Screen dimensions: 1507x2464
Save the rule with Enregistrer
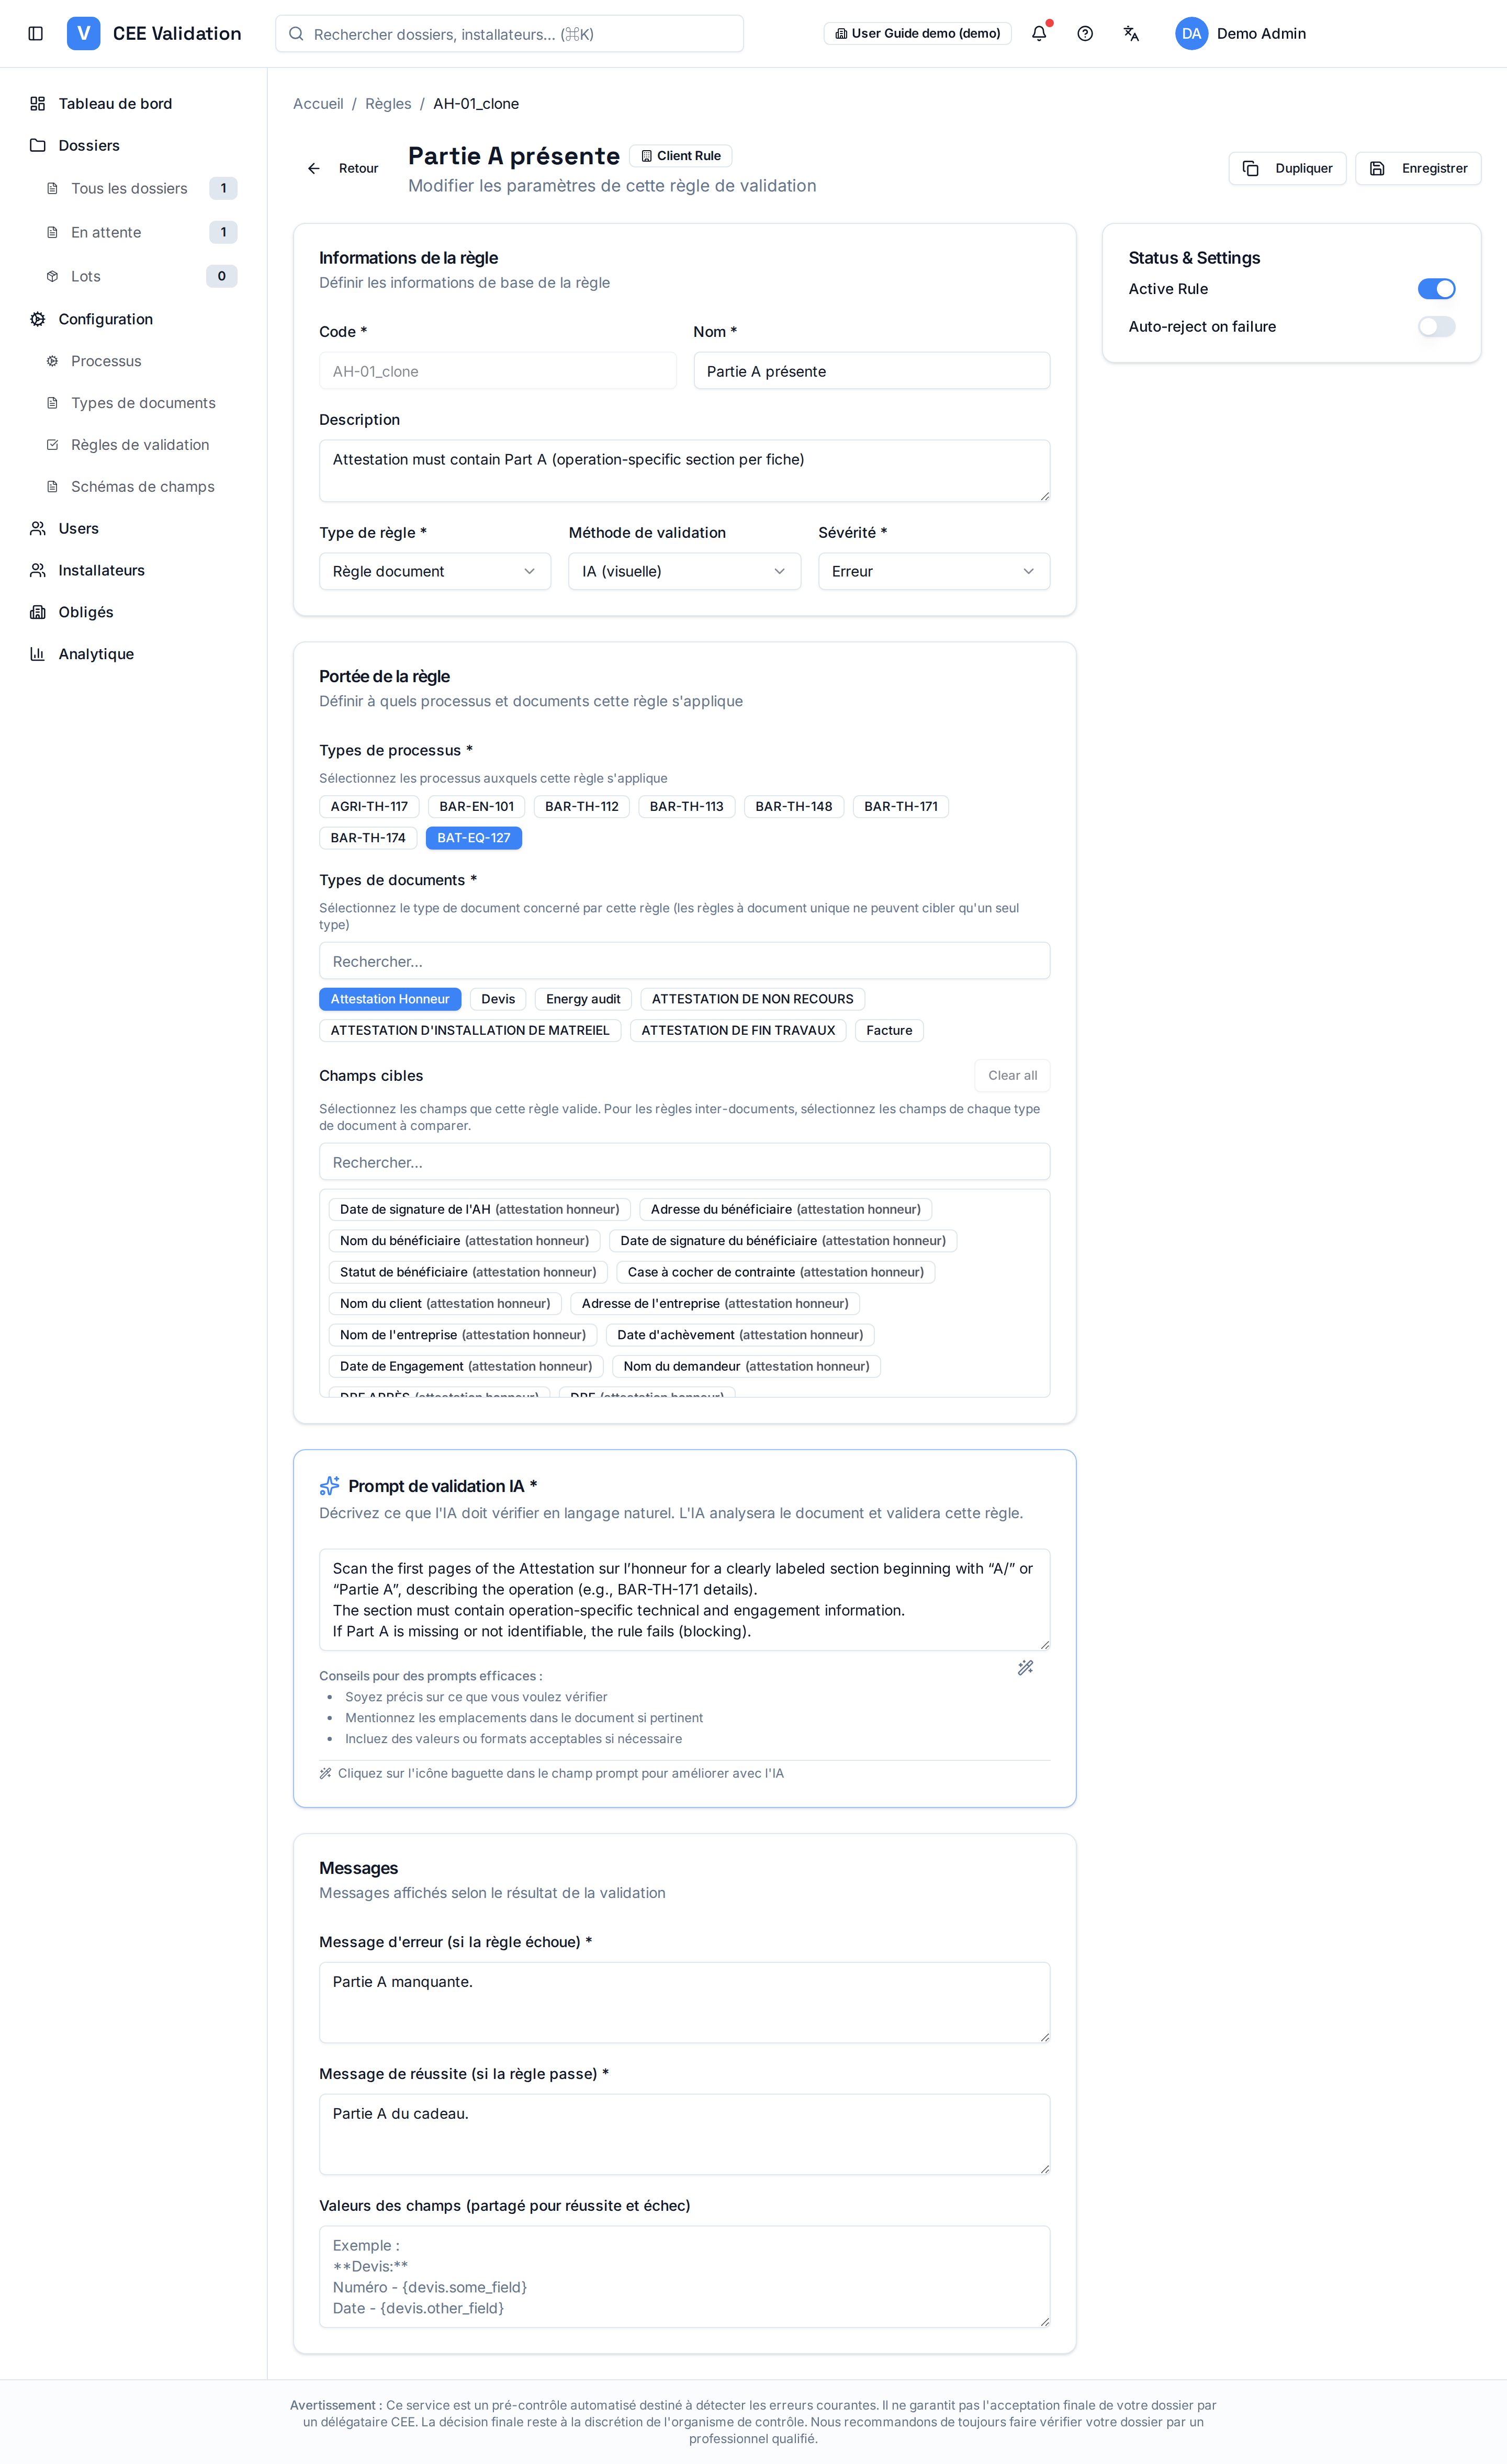(x=1418, y=168)
